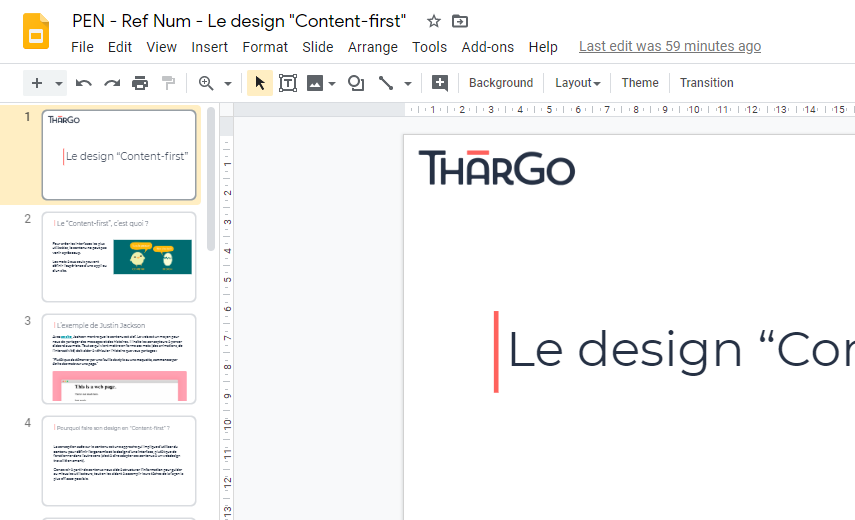The width and height of the screenshot is (855, 520).
Task: Click the Transition button
Action: [x=706, y=83]
